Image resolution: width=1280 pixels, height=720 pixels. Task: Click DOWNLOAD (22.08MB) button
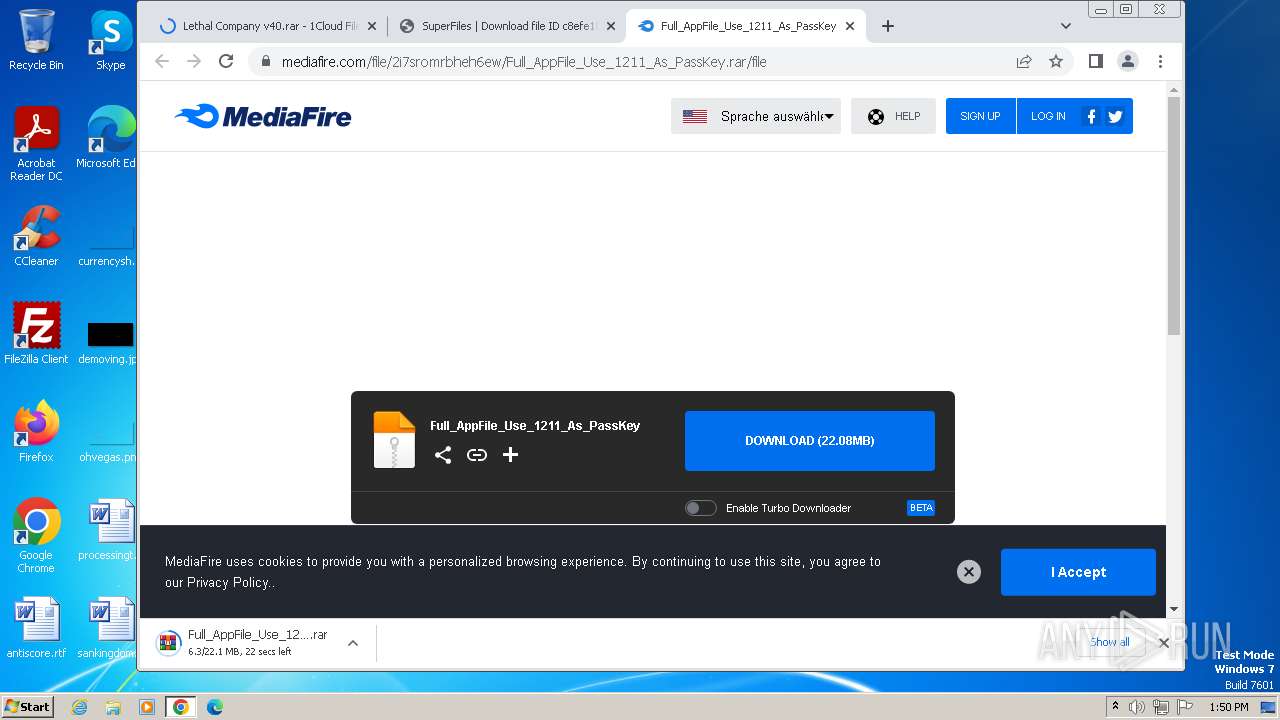click(810, 441)
